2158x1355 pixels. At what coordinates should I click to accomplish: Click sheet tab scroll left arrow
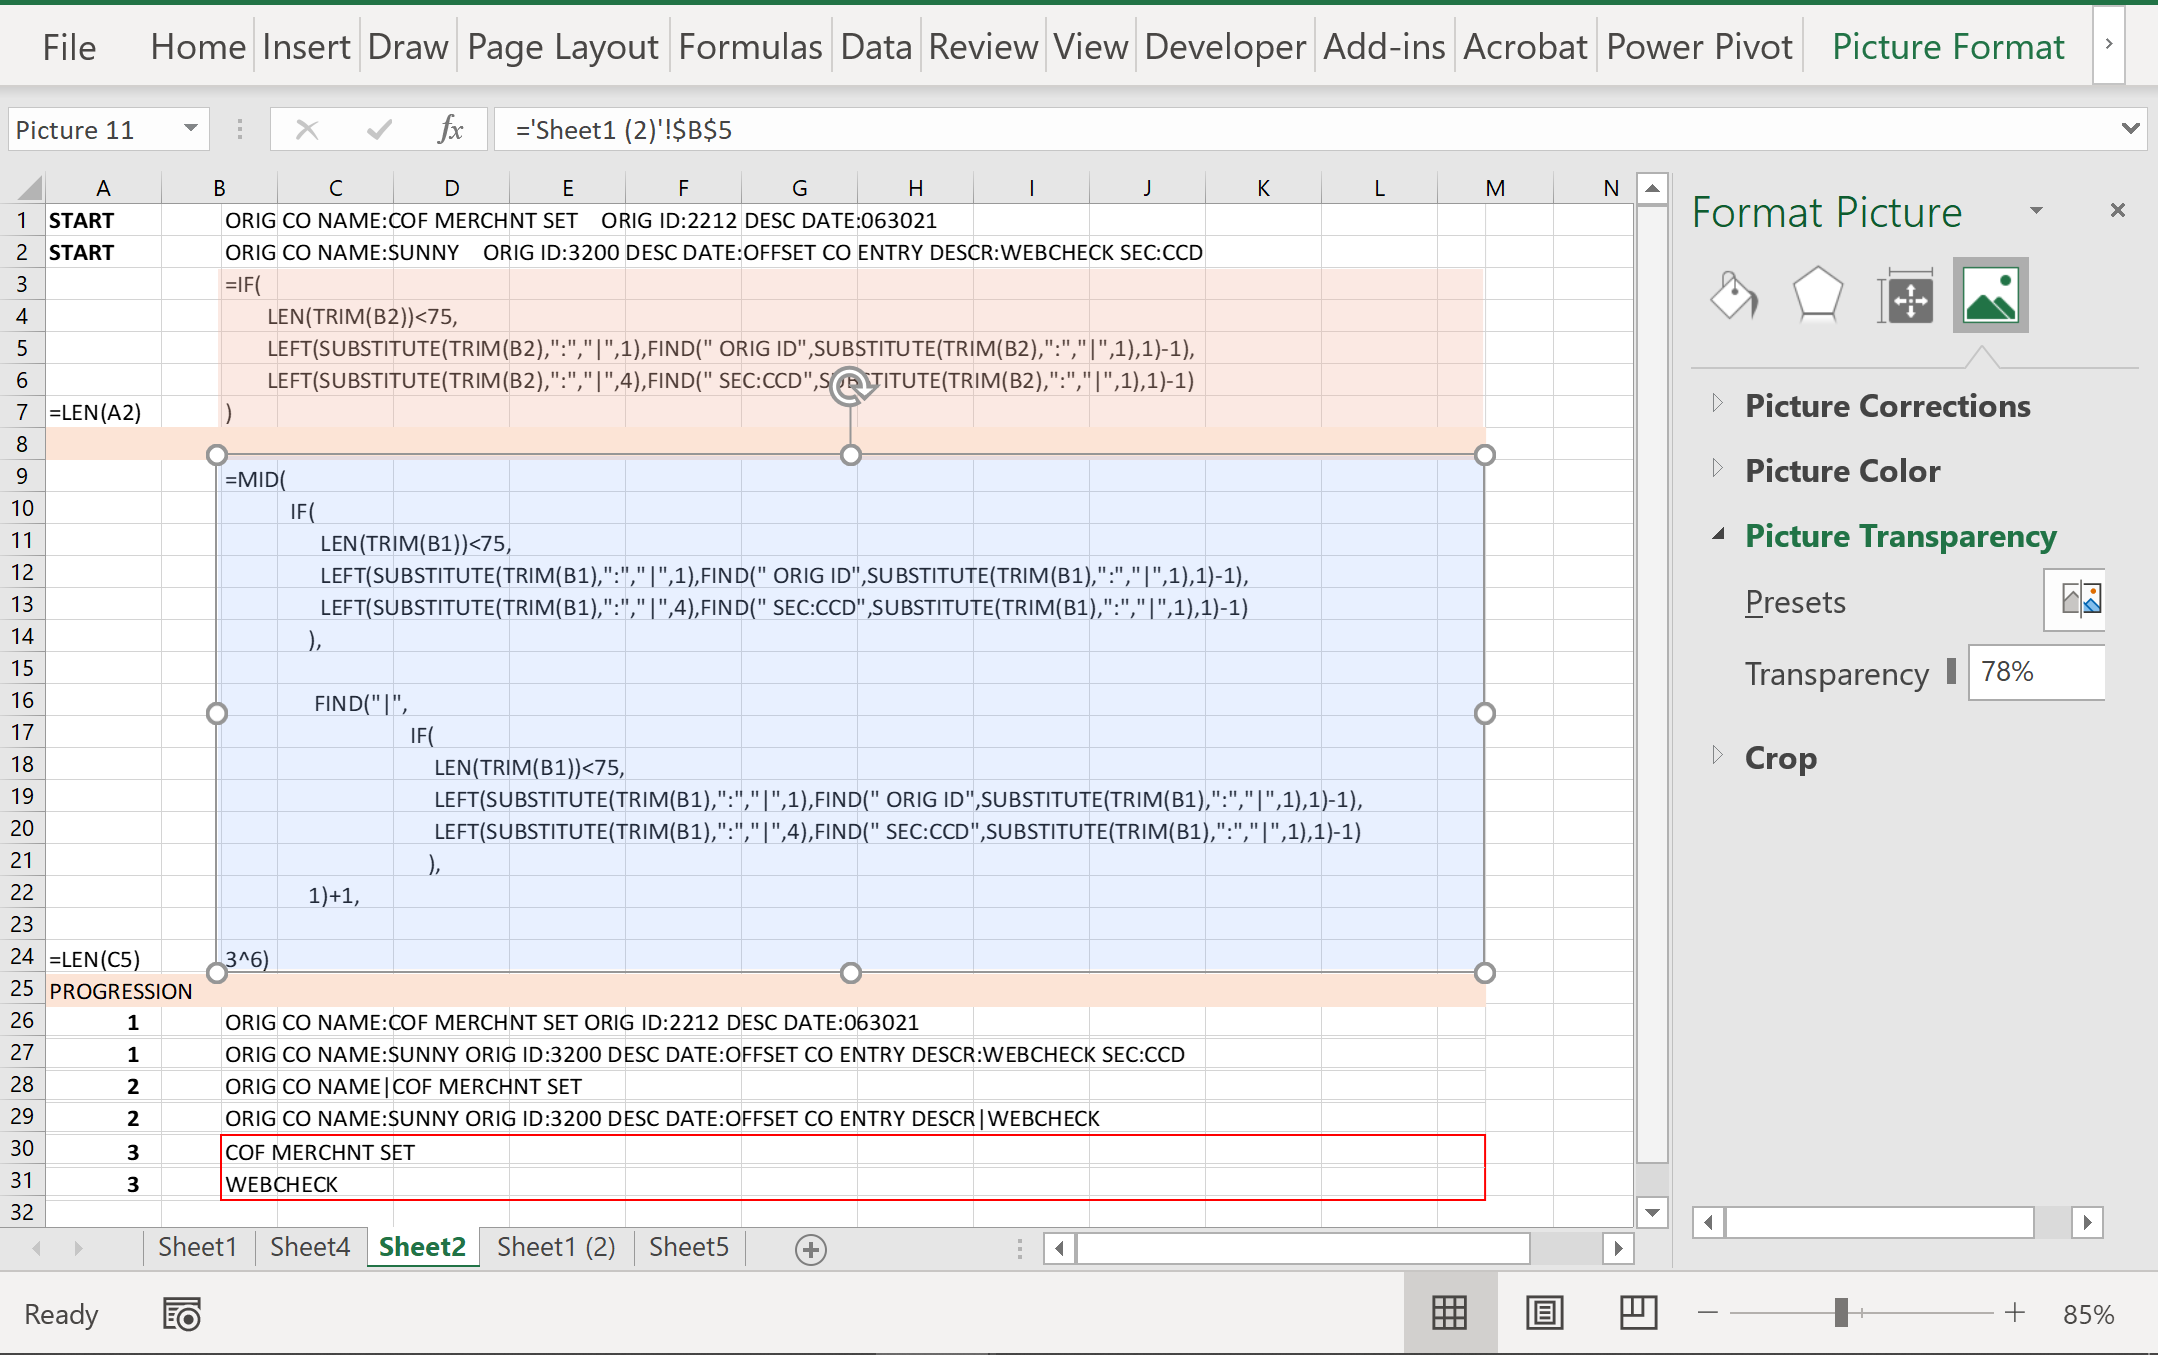37,1248
